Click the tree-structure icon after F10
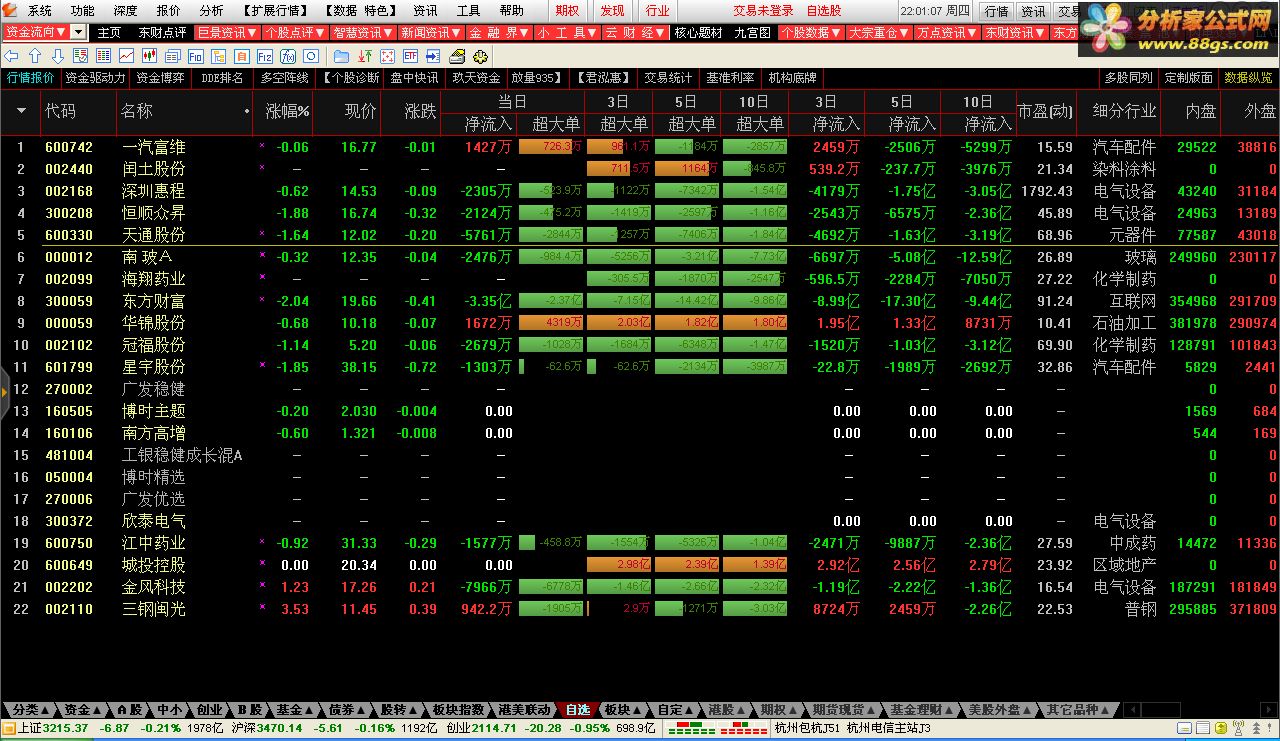The width and height of the screenshot is (1280, 741). tap(218, 56)
